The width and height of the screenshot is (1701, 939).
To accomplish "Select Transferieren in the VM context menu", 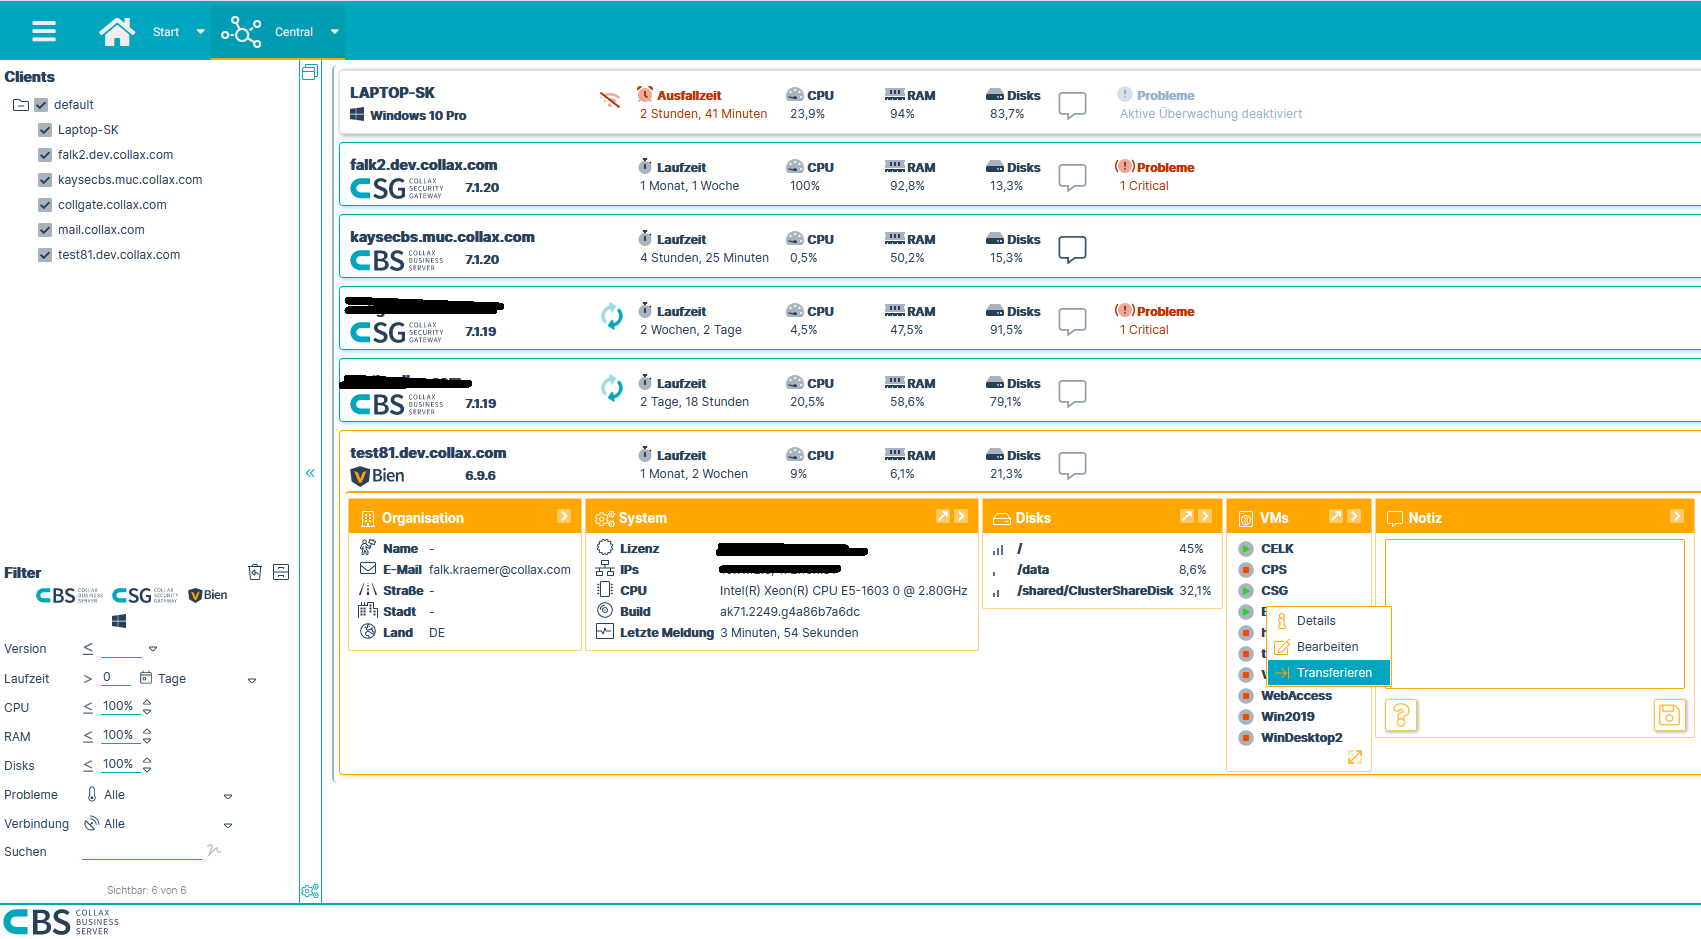I will pos(1329,673).
